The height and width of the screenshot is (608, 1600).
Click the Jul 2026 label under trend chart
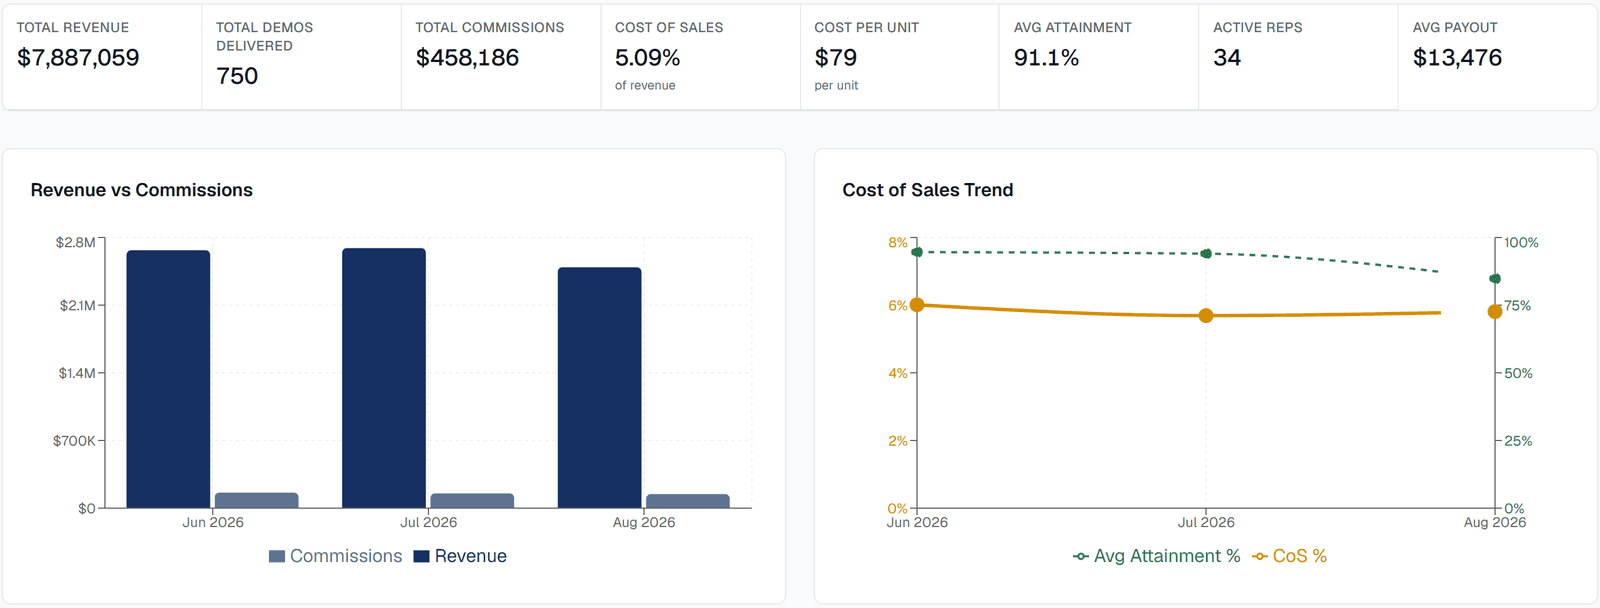pyautogui.click(x=1206, y=522)
